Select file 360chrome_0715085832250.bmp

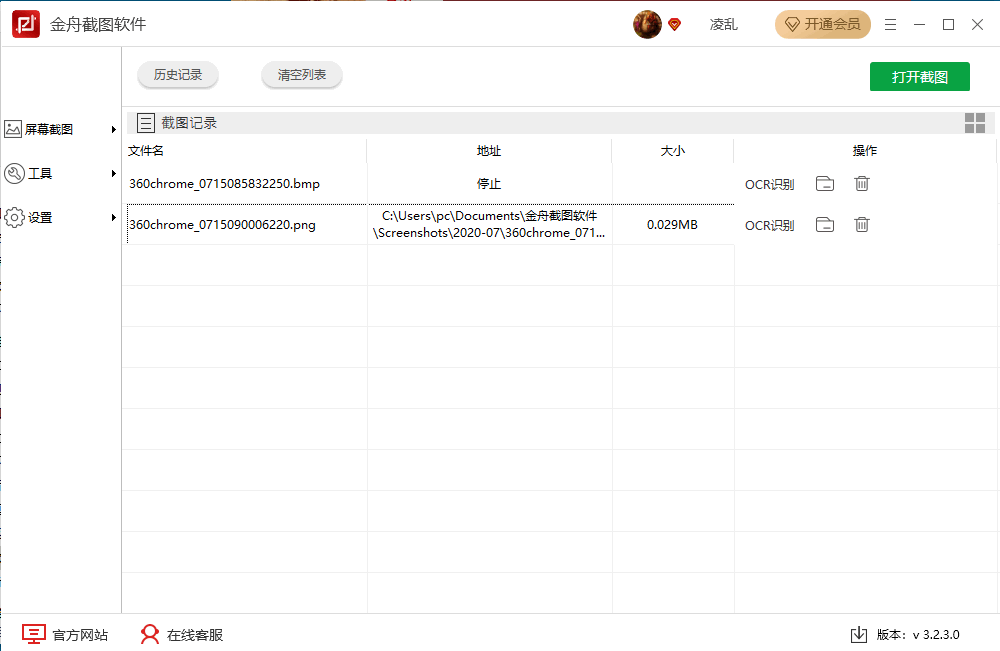click(224, 184)
